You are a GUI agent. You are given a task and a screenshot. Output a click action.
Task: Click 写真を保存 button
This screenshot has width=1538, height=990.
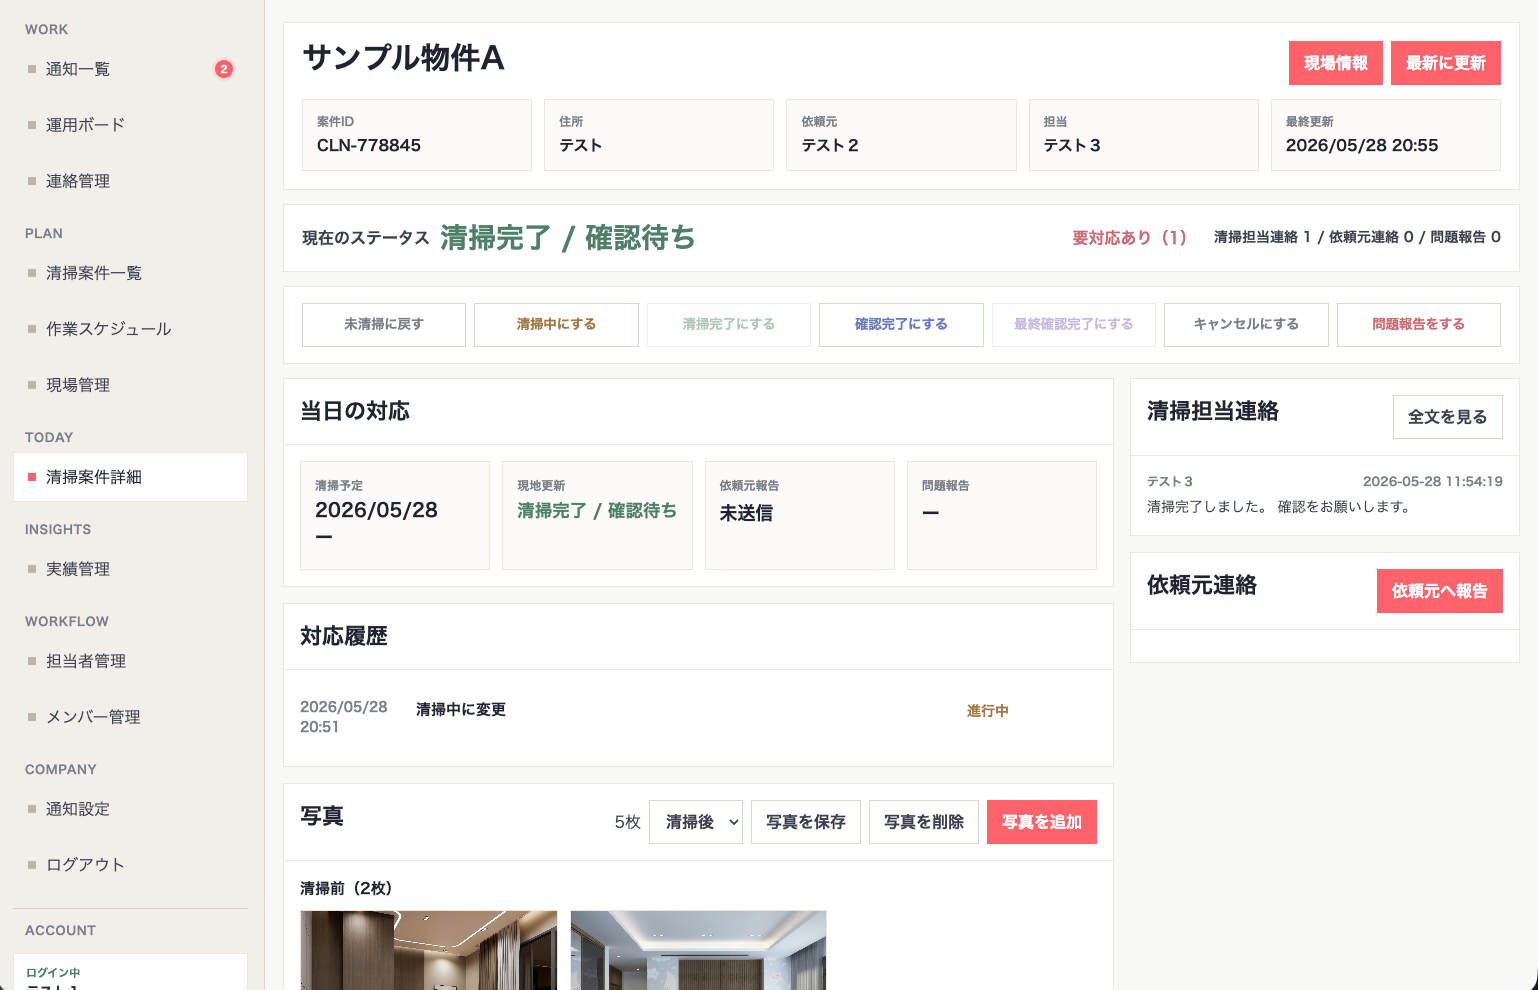click(x=806, y=822)
